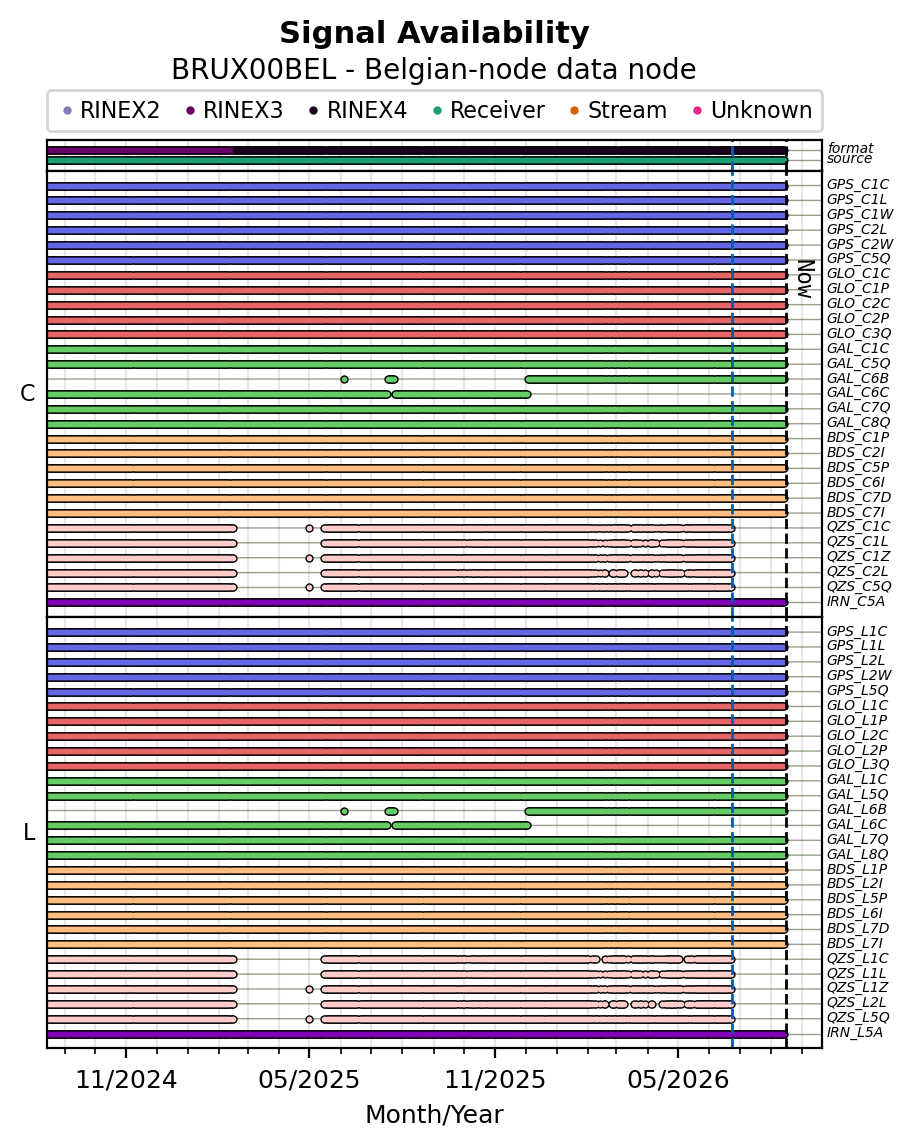Click the format row label
This screenshot has width=914, height=1147.
(850, 148)
